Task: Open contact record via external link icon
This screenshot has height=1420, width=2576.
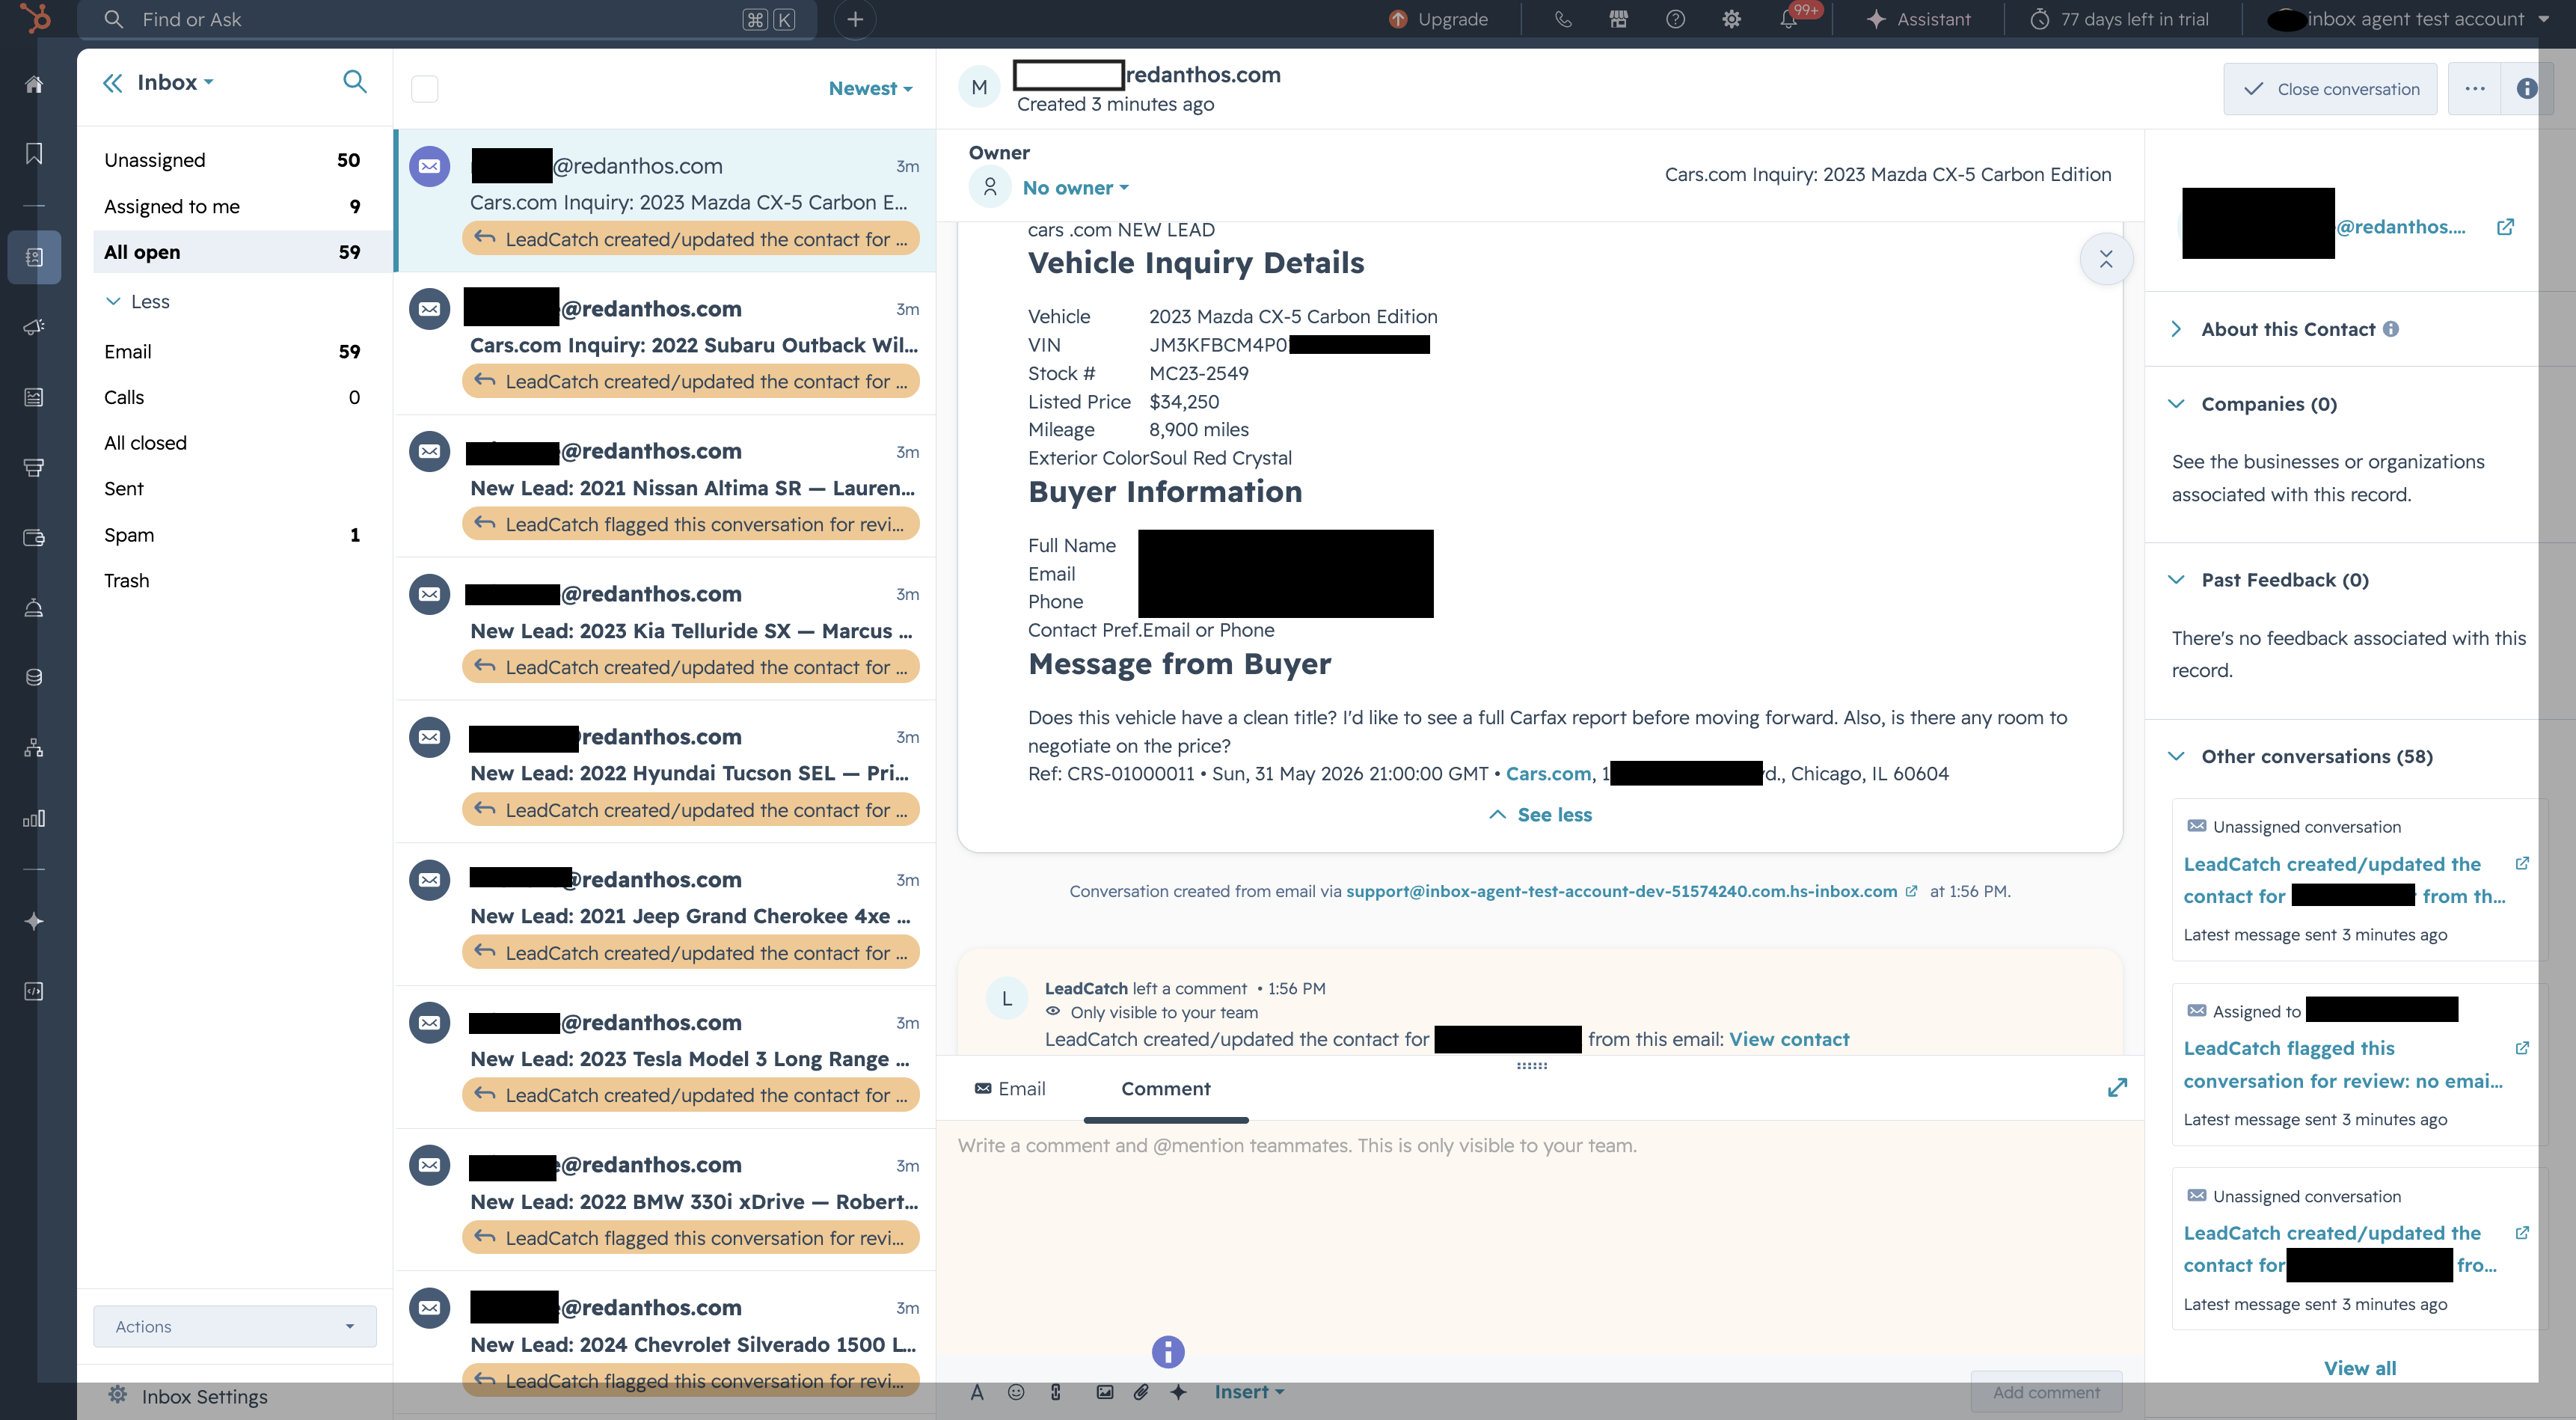Action: click(x=2505, y=227)
